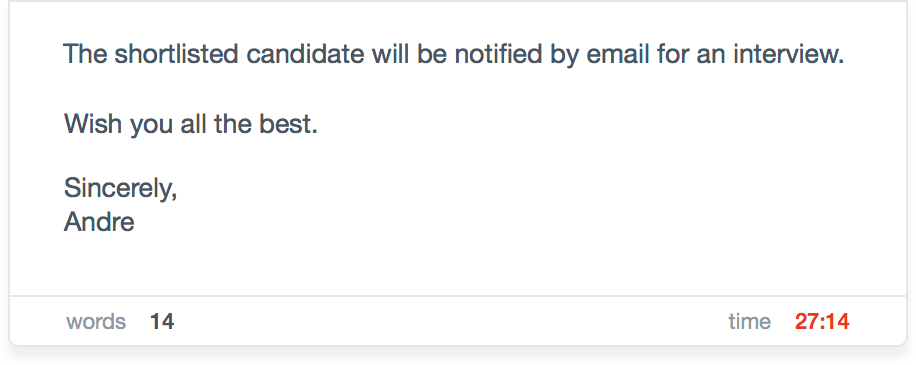The image size is (916, 365).
Task: Click the empty footer area between counters
Action: [x=450, y=321]
